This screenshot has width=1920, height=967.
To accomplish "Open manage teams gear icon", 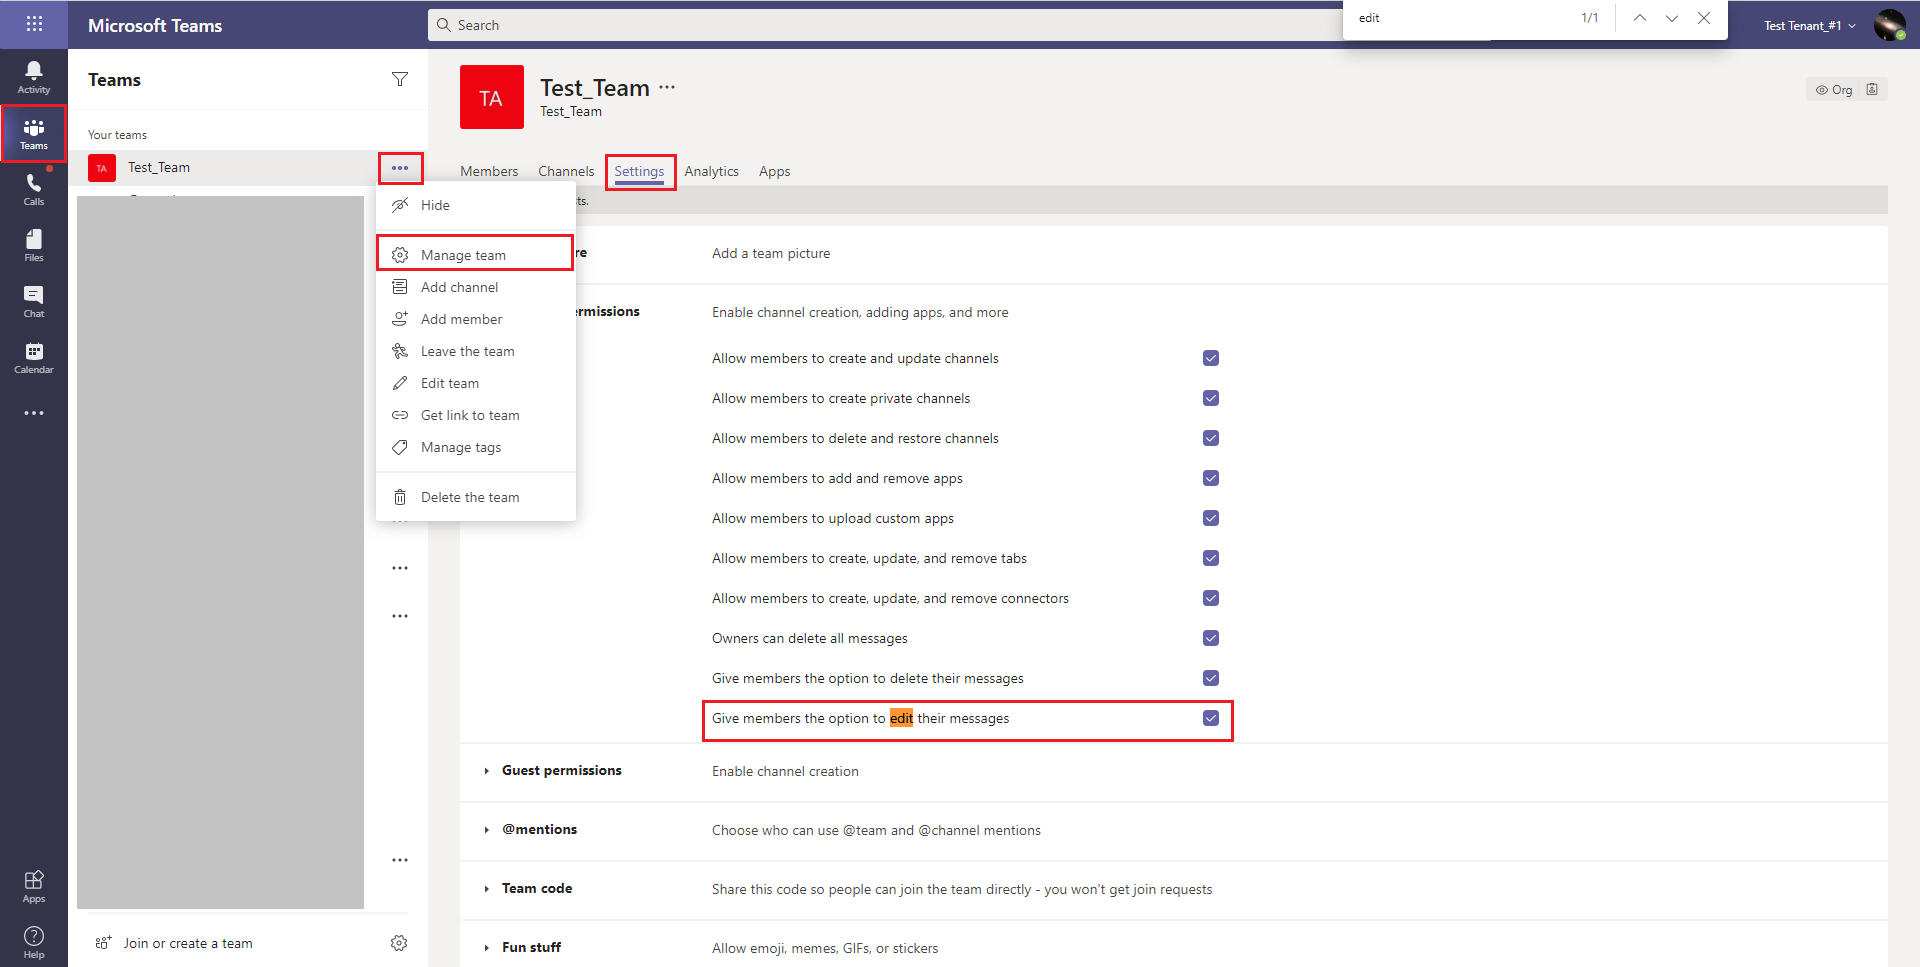I will pos(399,943).
